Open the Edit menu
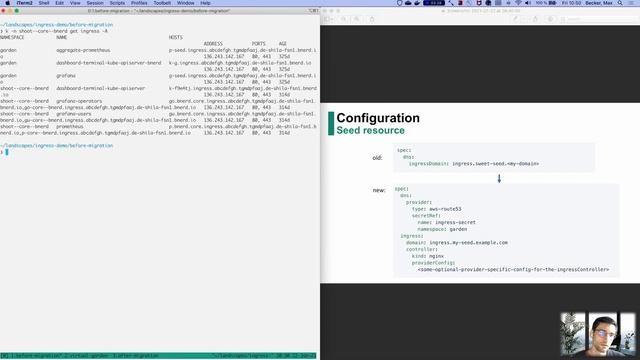Image resolution: width=640 pixels, height=360 pixels. coord(60,3)
